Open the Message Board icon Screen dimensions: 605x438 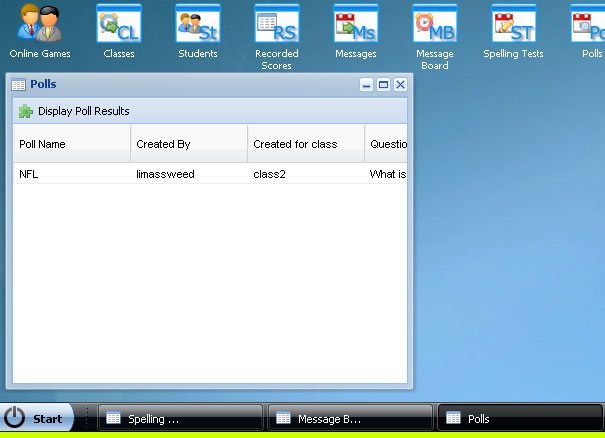coord(434,28)
